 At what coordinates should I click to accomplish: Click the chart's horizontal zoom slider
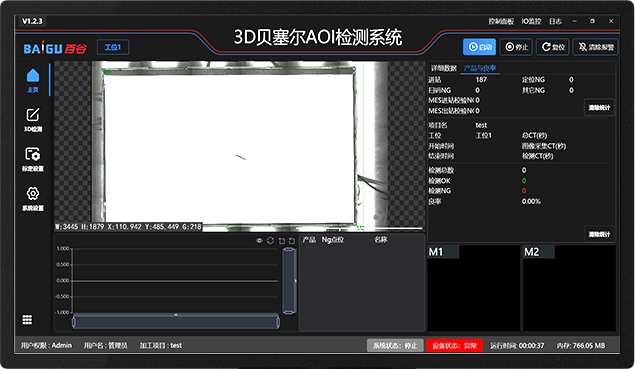pyautogui.click(x=176, y=322)
